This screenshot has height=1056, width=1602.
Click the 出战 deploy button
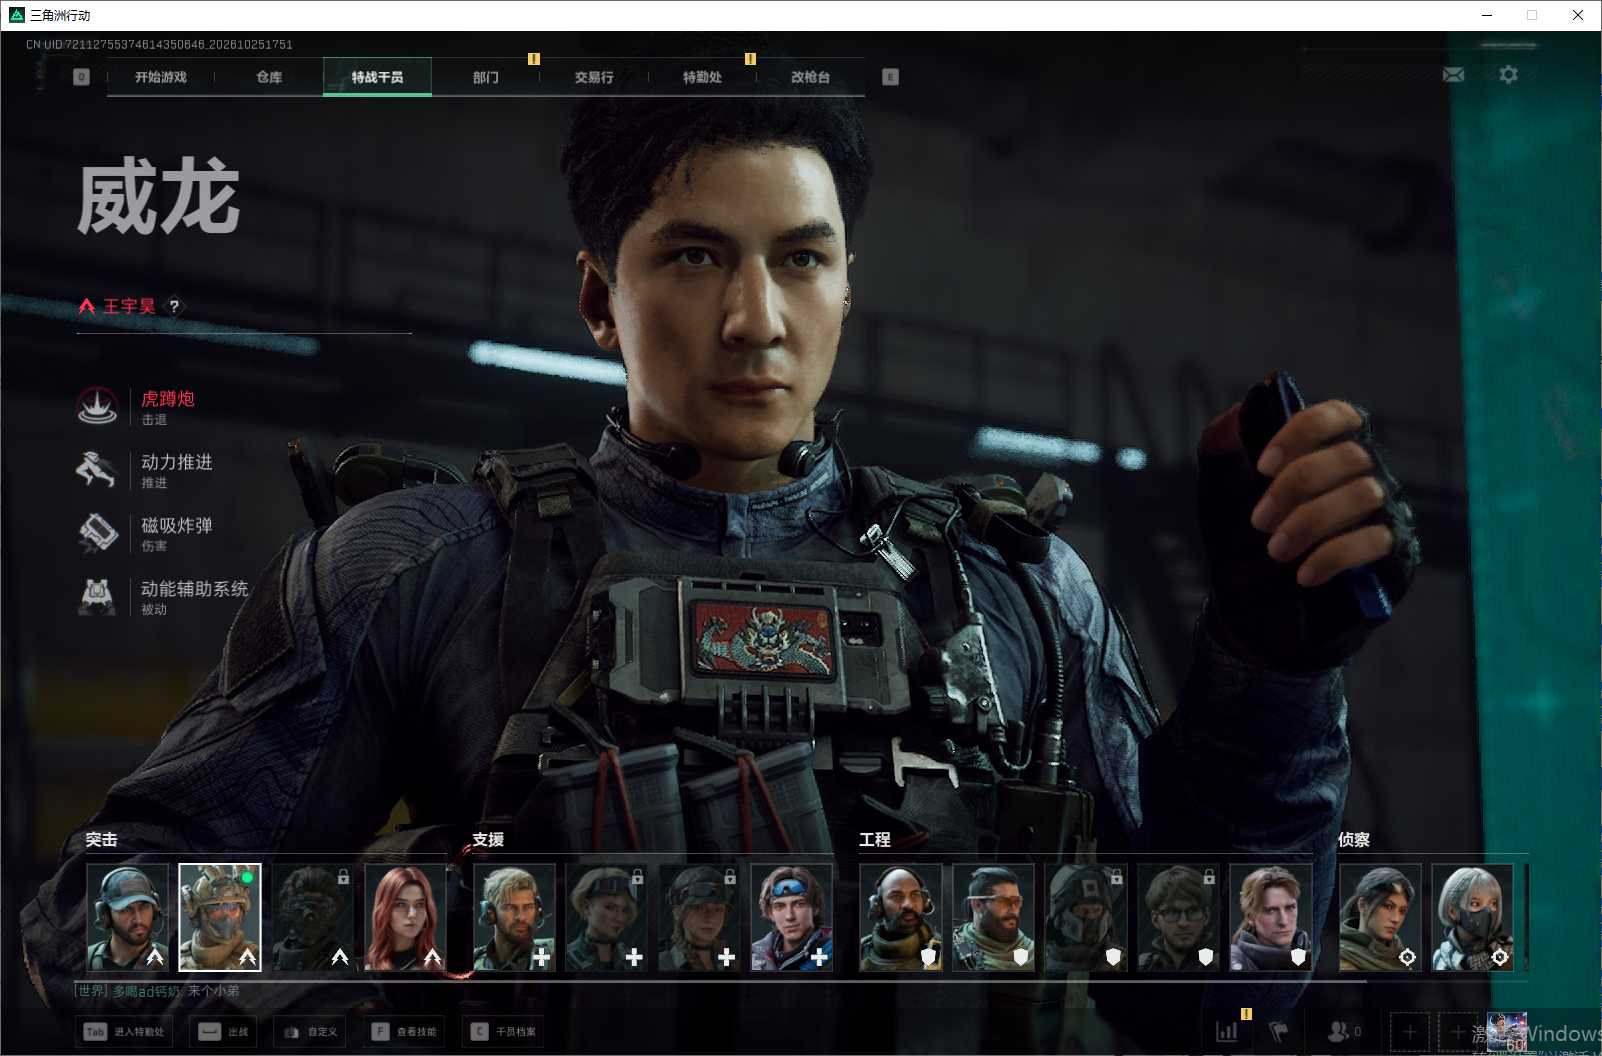click(223, 1031)
